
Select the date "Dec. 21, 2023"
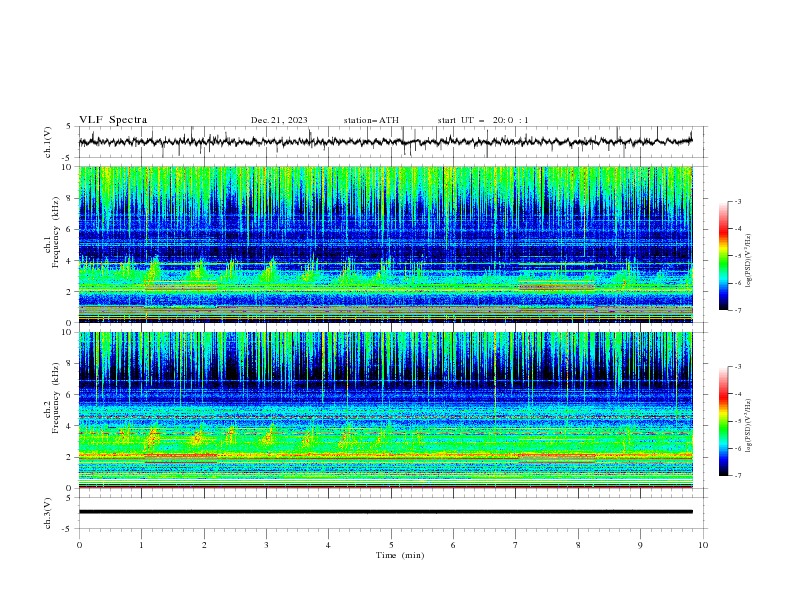(x=279, y=120)
